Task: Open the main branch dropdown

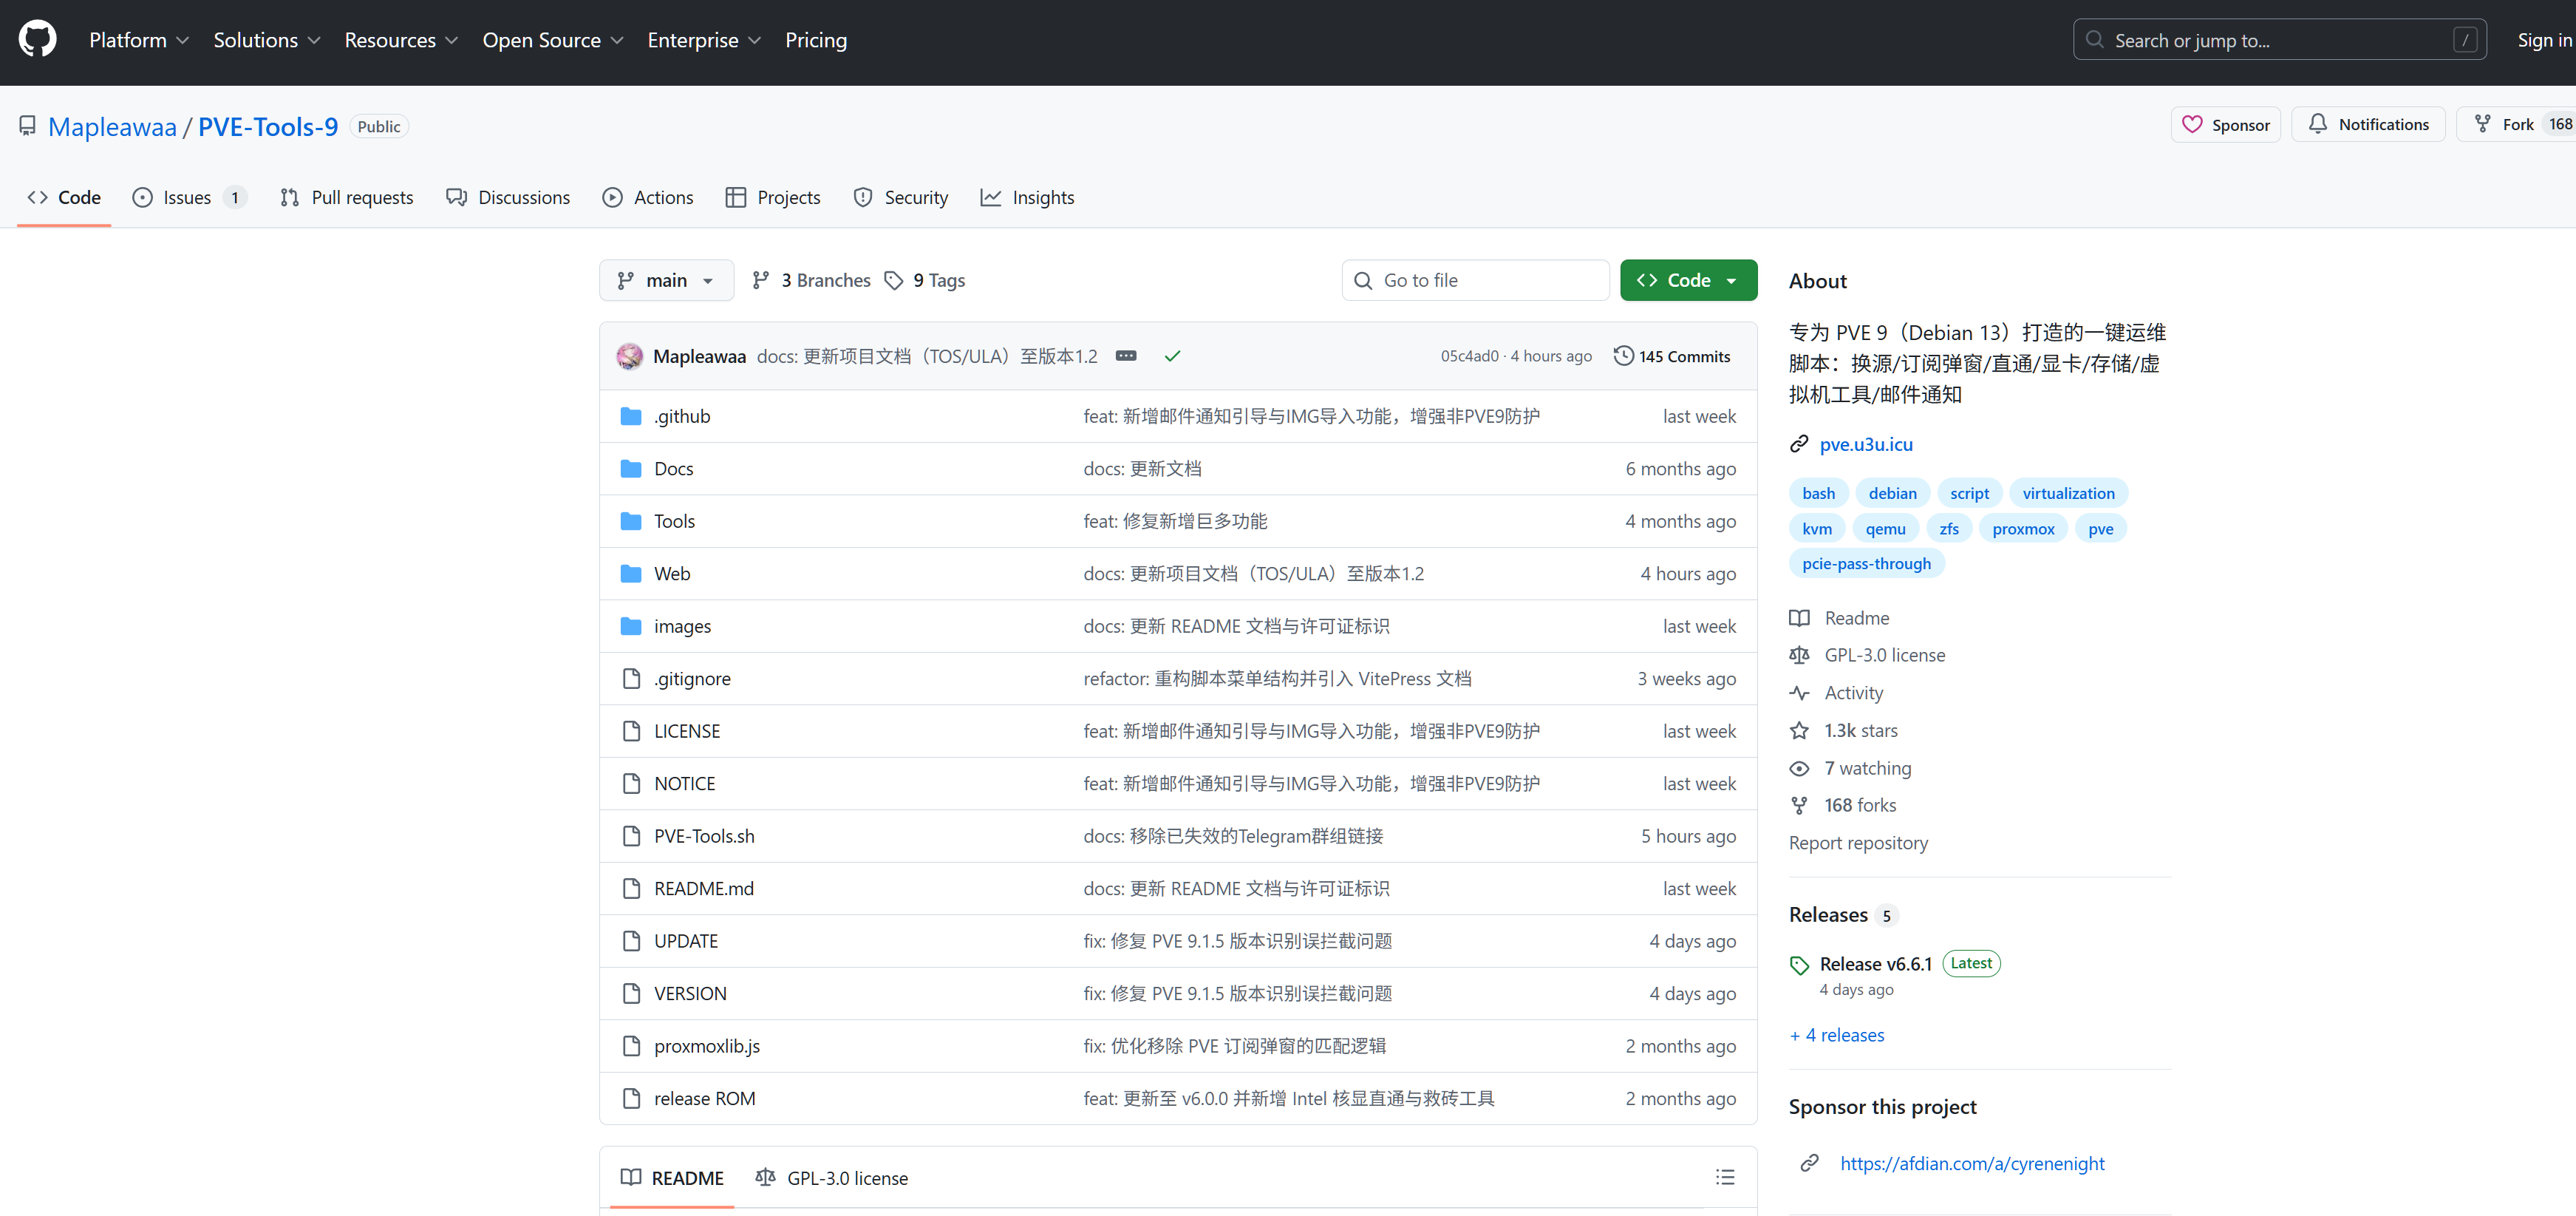Action: pos(666,280)
